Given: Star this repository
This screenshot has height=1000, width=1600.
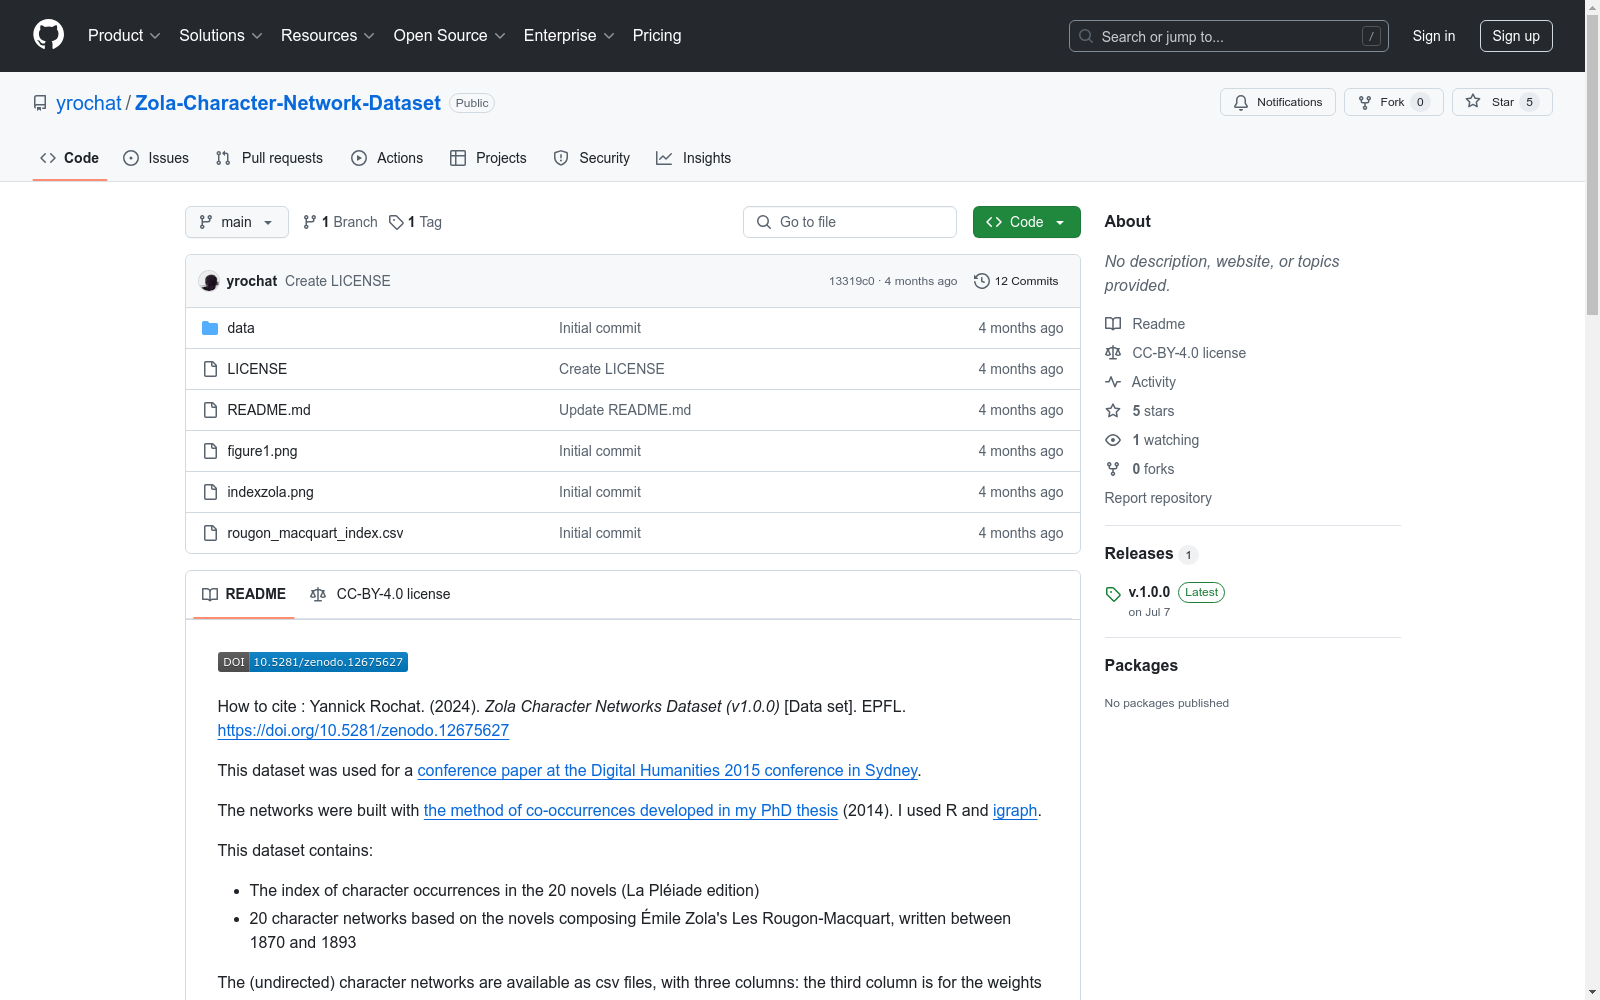Looking at the screenshot, I should [1502, 102].
